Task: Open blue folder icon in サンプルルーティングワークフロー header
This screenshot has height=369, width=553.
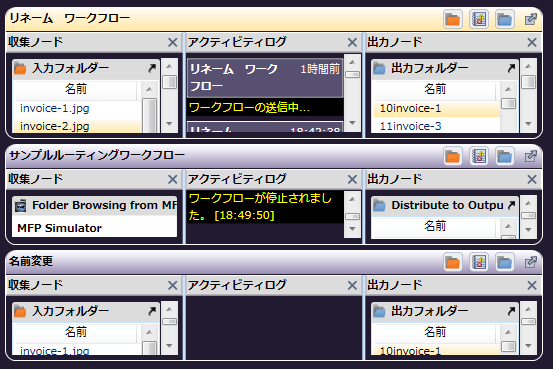Action: tap(505, 156)
